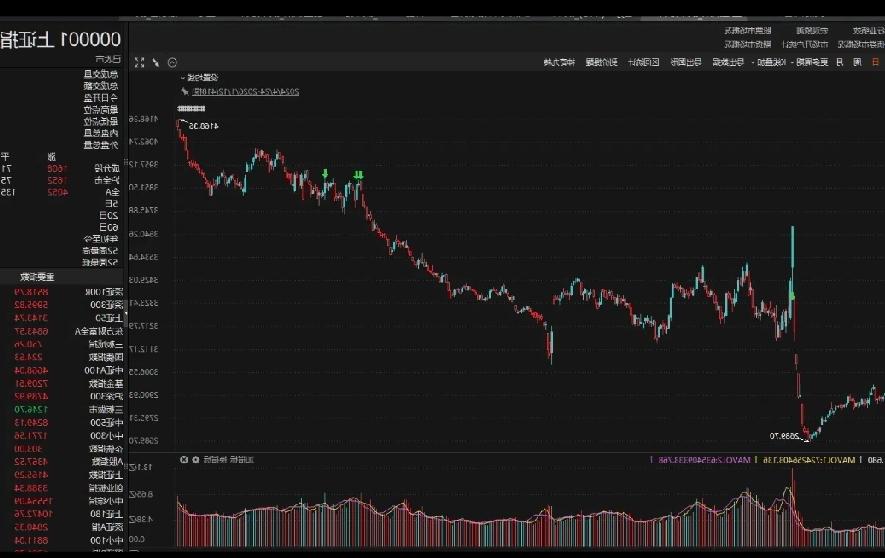The image size is (885, 558).
Task: Click the MAVOL2 legend in the volume pane
Action: pos(702,460)
